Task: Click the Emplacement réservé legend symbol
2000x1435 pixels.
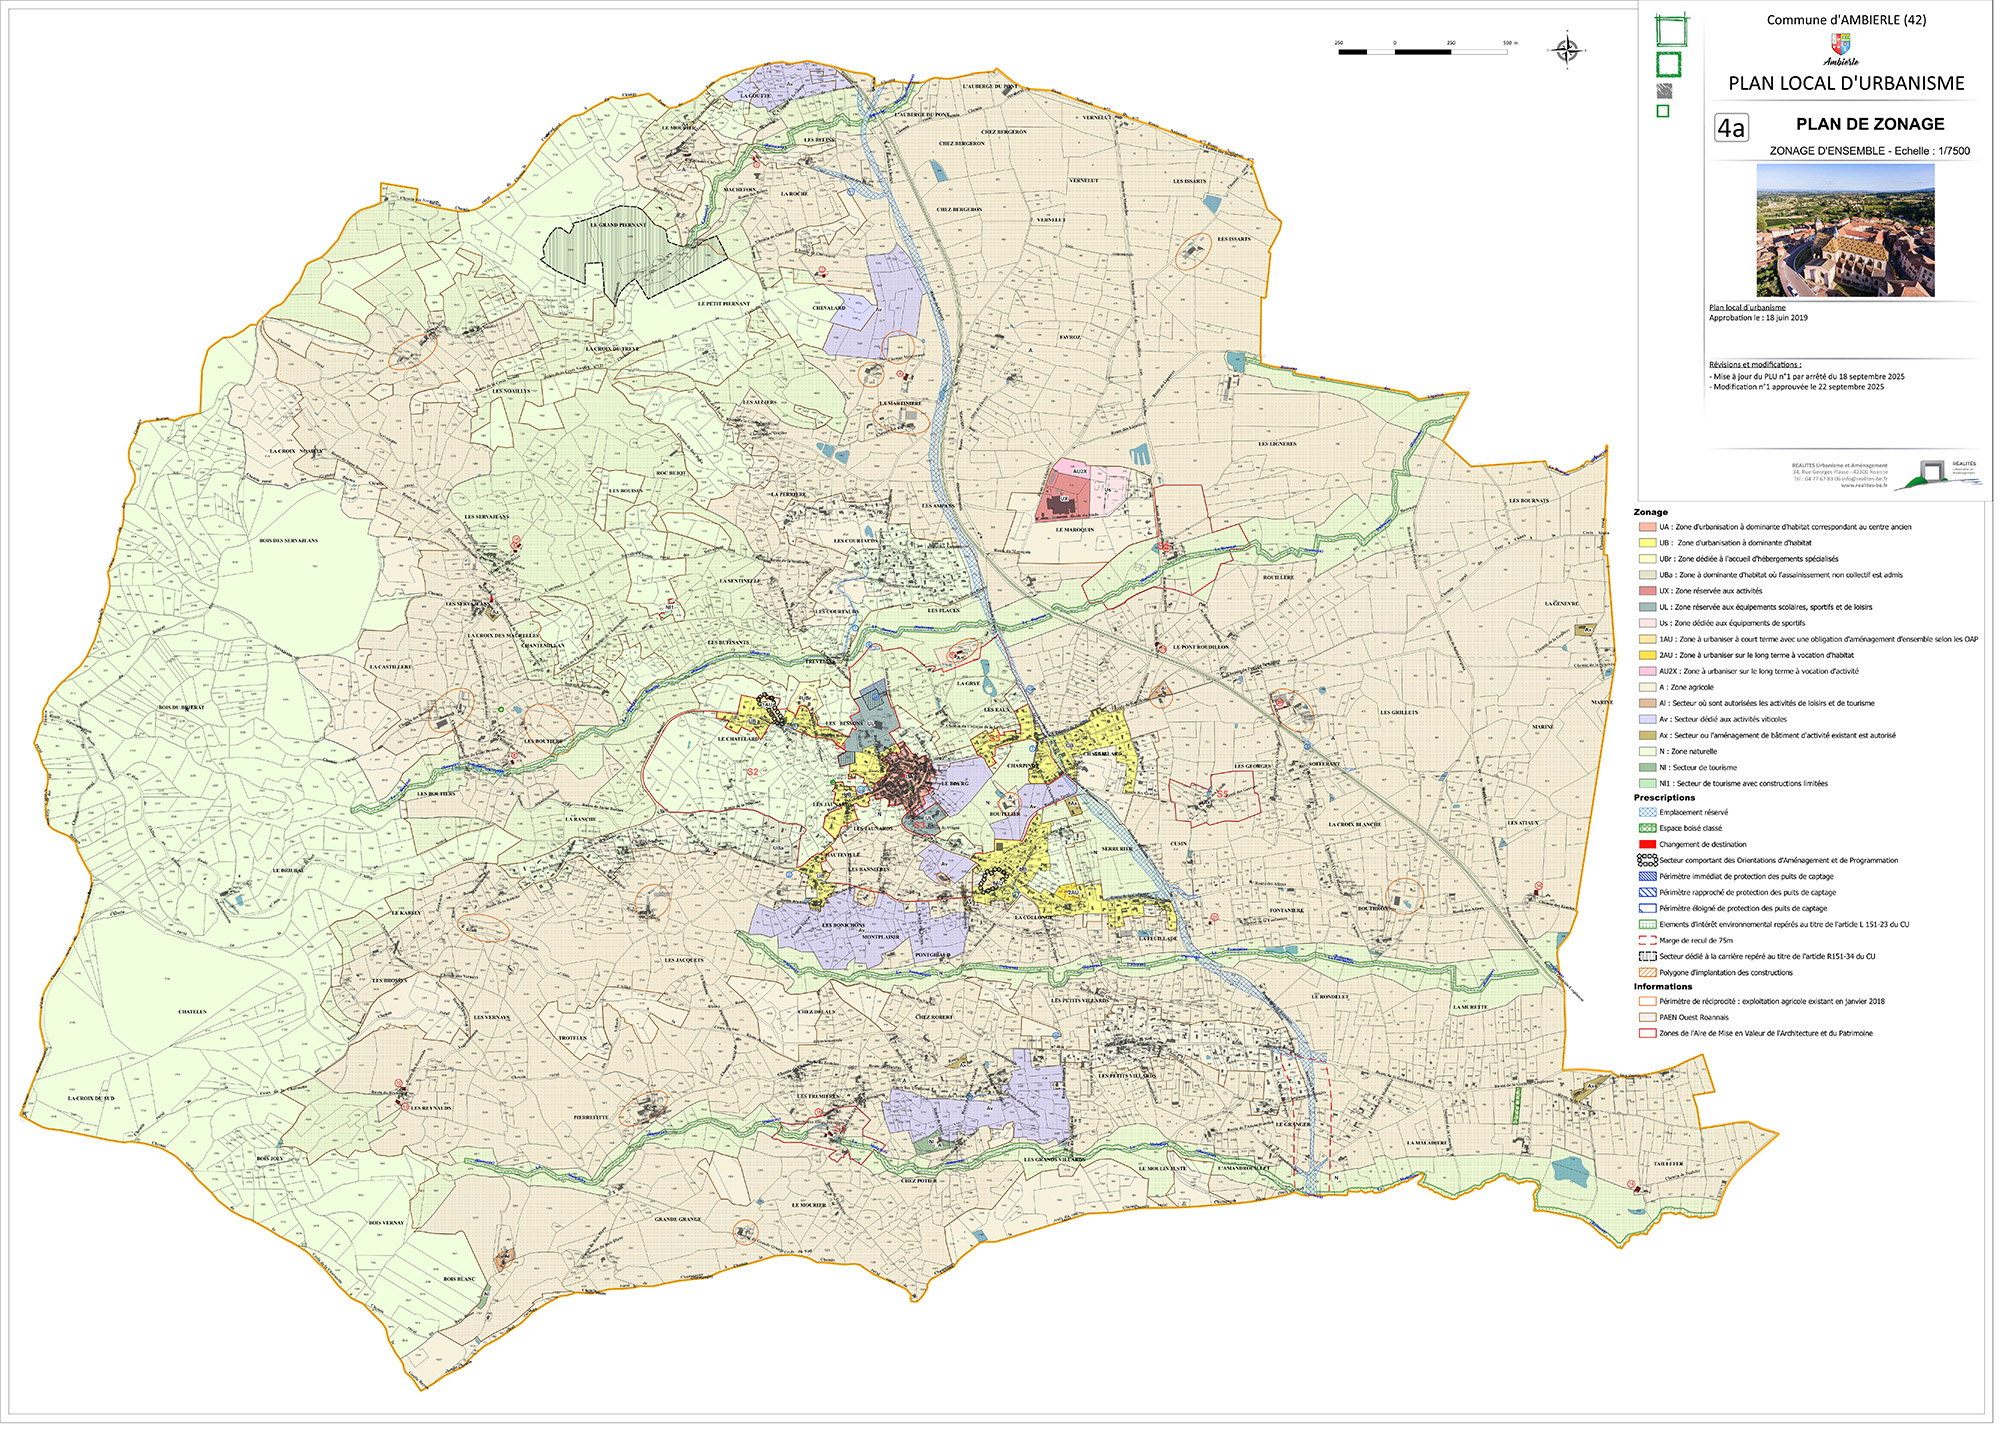Action: tap(1647, 812)
